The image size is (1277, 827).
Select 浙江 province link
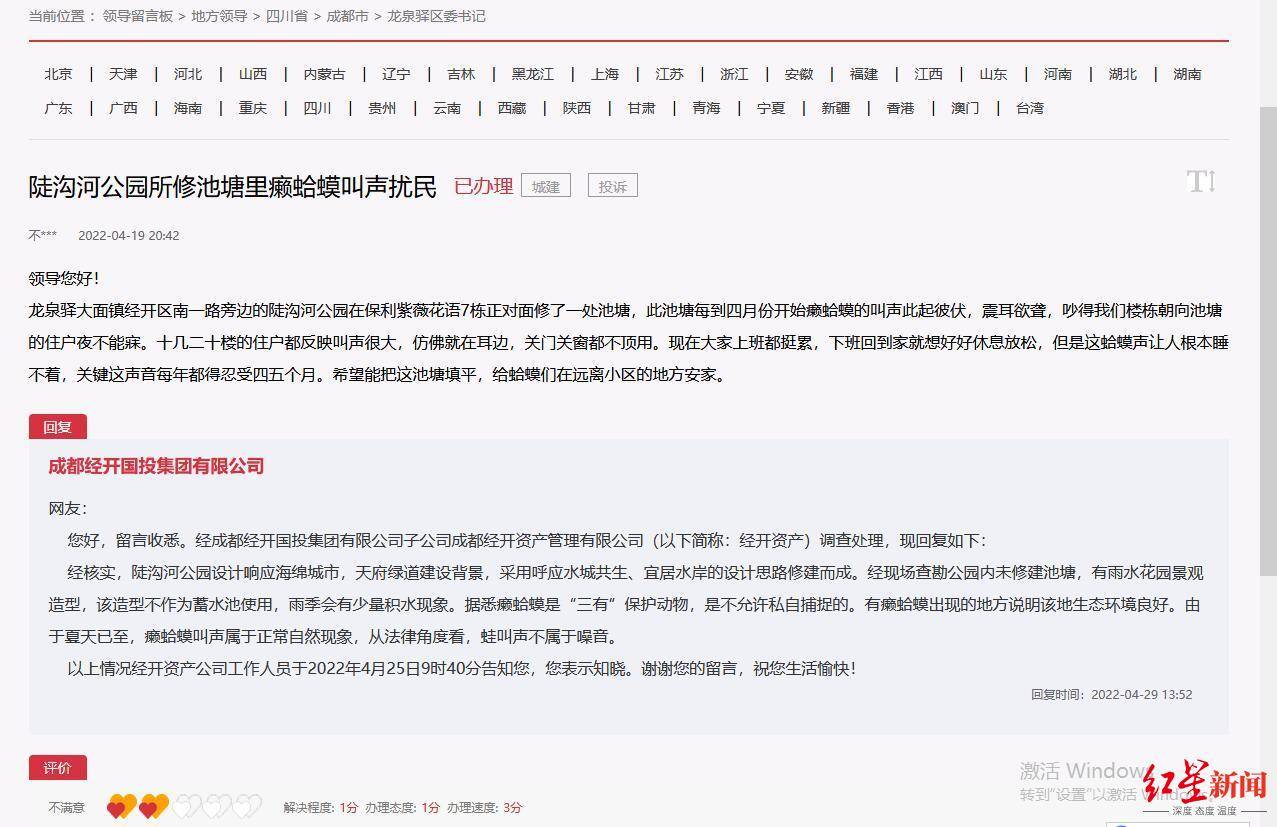(x=734, y=74)
